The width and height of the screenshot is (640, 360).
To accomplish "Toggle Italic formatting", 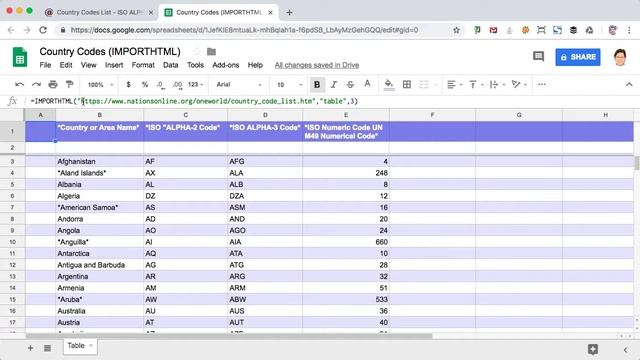I will [x=333, y=84].
